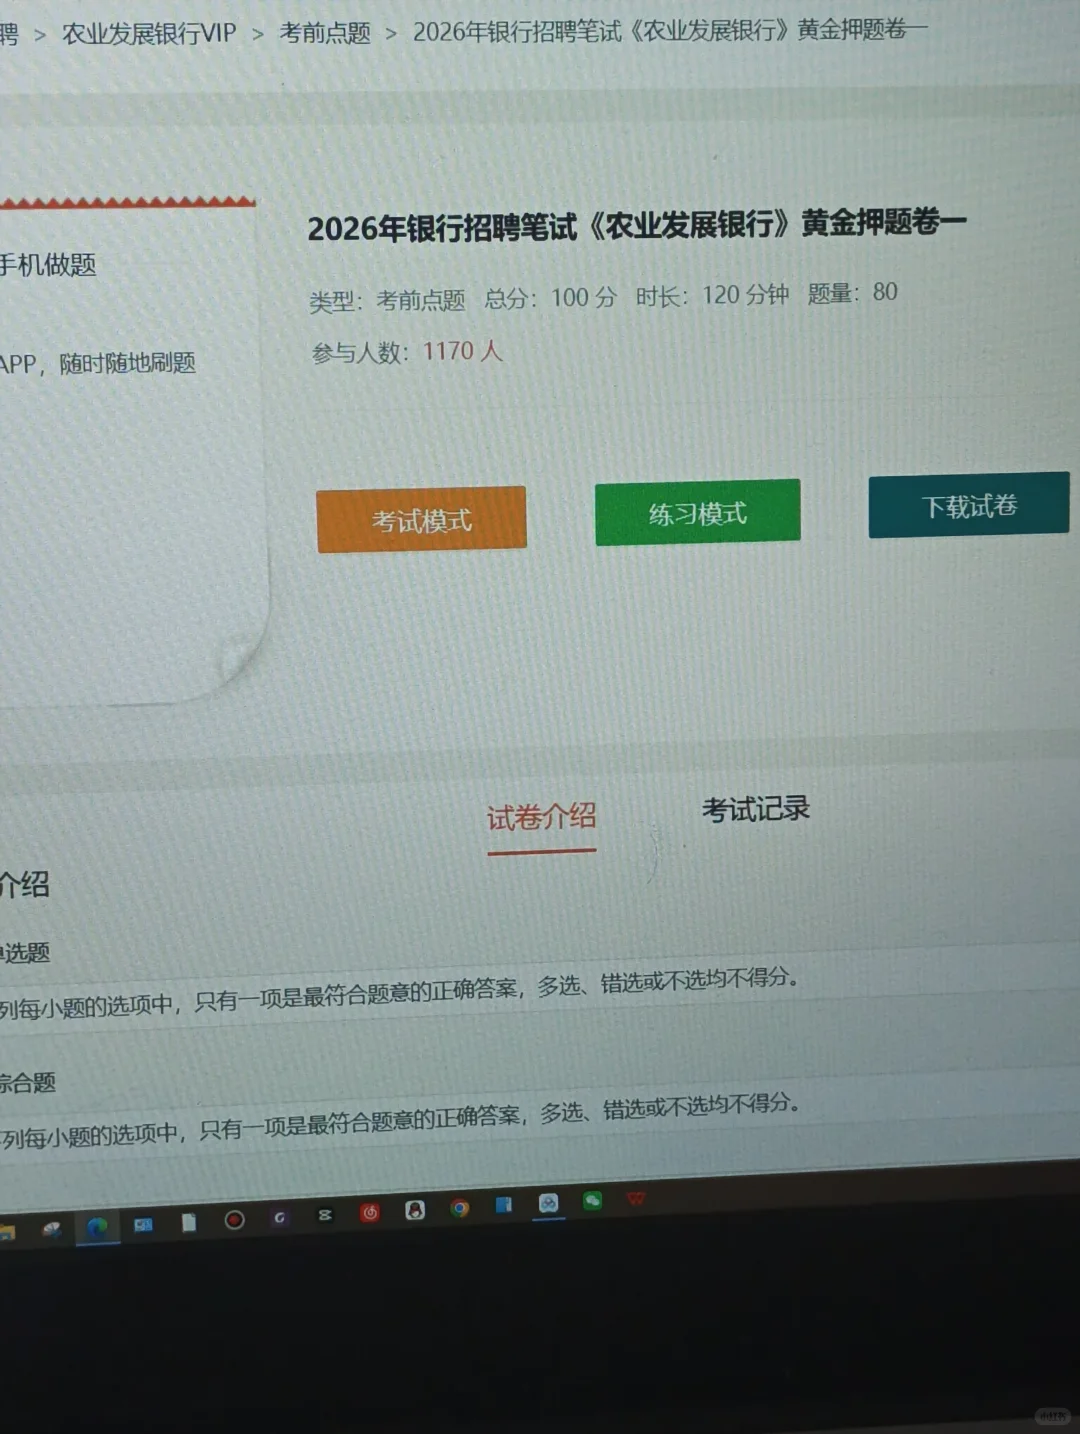Open the colorful paint-fan taskbar icon

51,1230
